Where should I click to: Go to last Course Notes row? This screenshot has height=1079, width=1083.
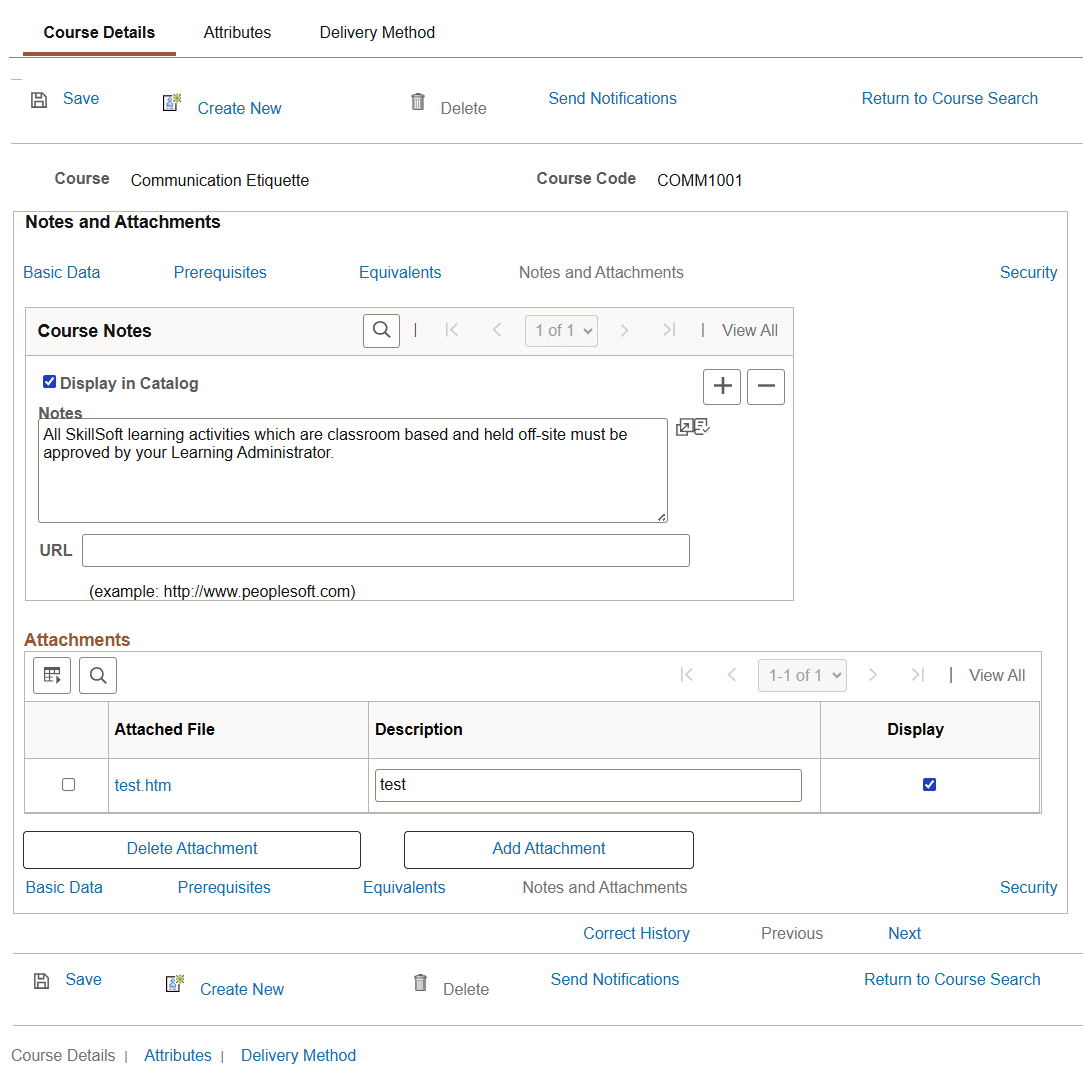click(669, 330)
